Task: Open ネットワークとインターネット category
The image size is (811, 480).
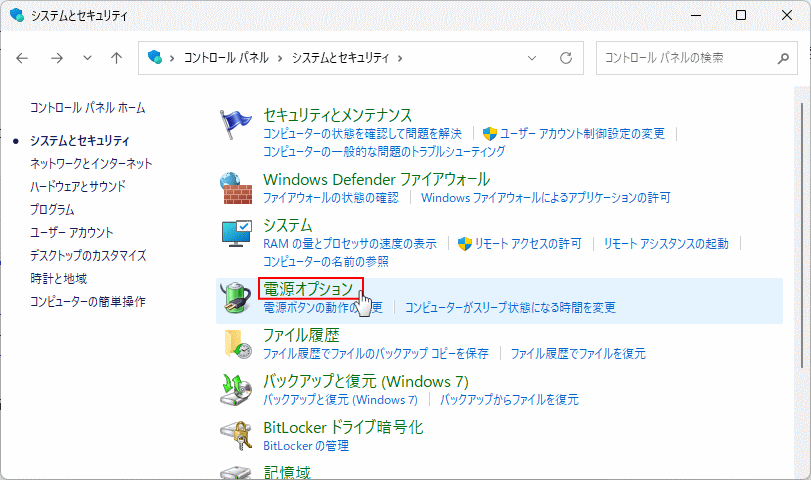Action: click(91, 163)
